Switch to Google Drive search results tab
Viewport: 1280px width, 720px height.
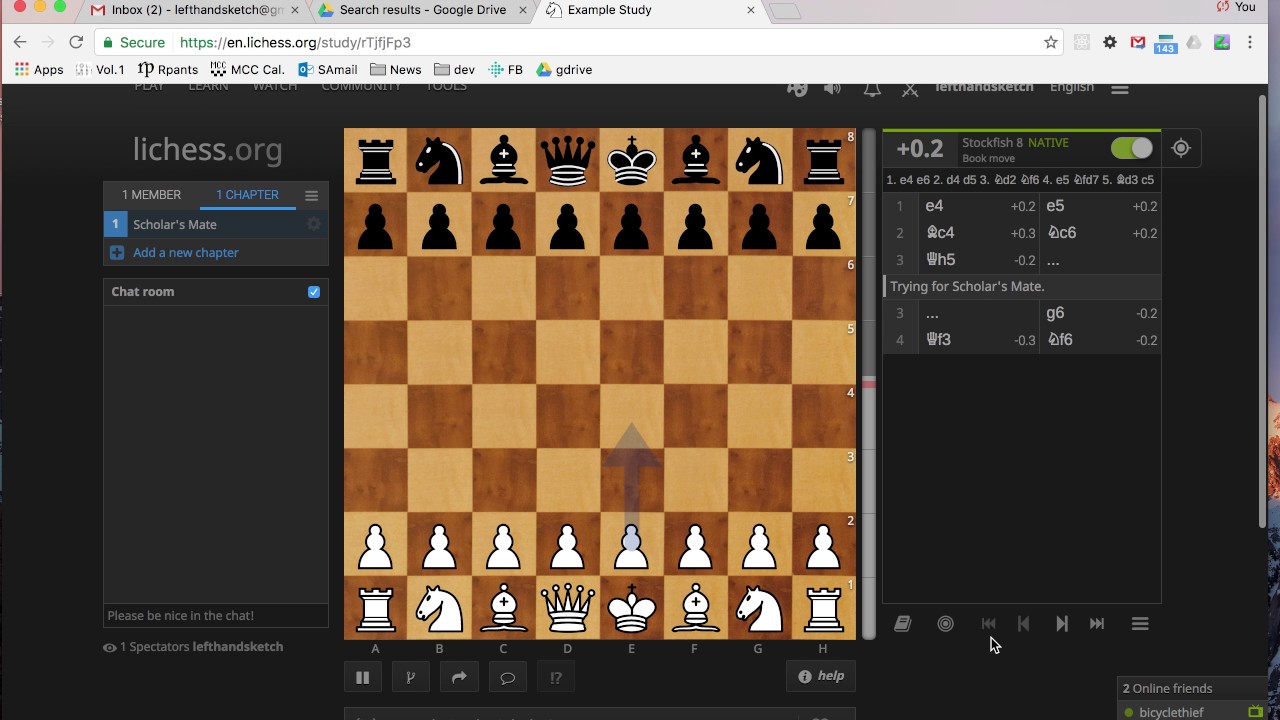(x=422, y=10)
